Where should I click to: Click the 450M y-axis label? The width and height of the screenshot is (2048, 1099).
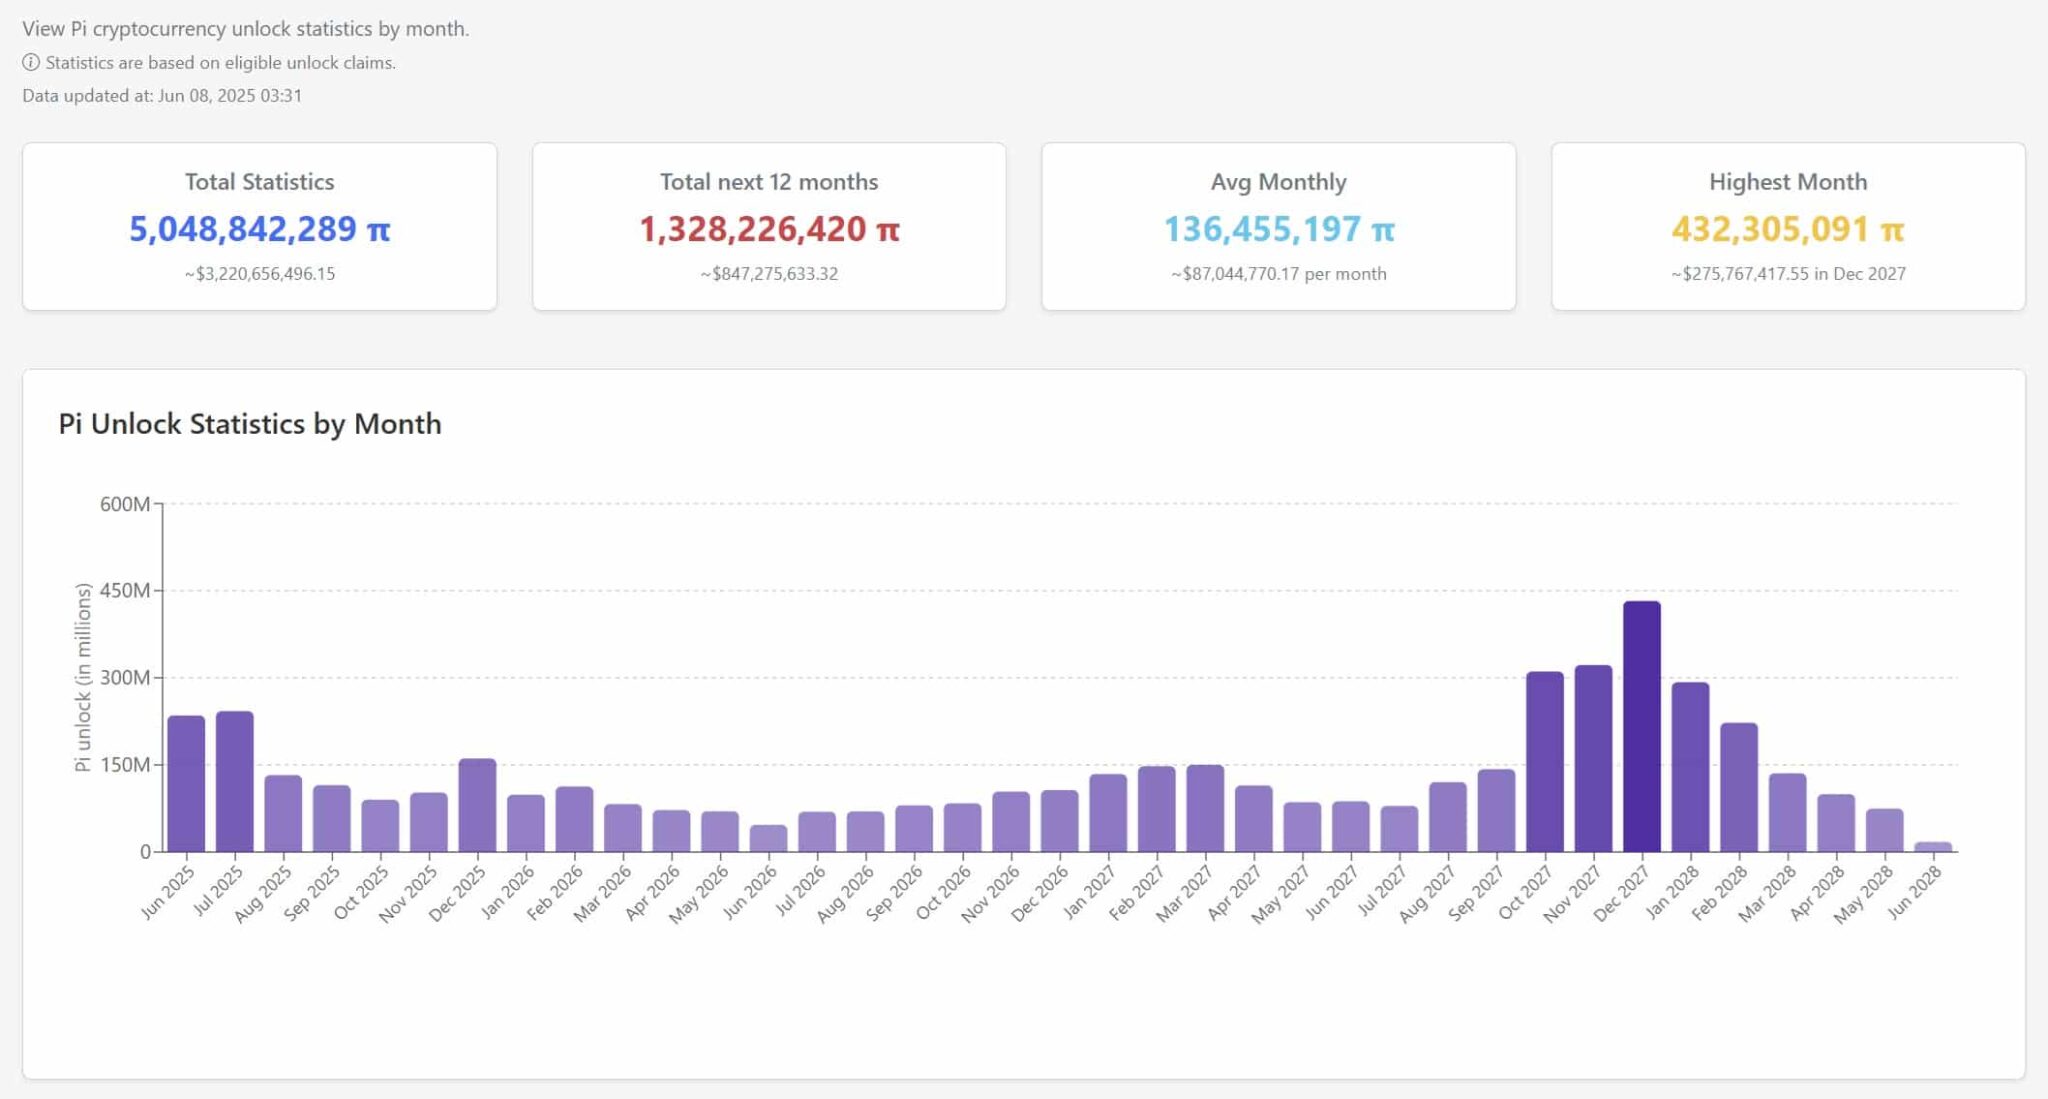pos(125,591)
